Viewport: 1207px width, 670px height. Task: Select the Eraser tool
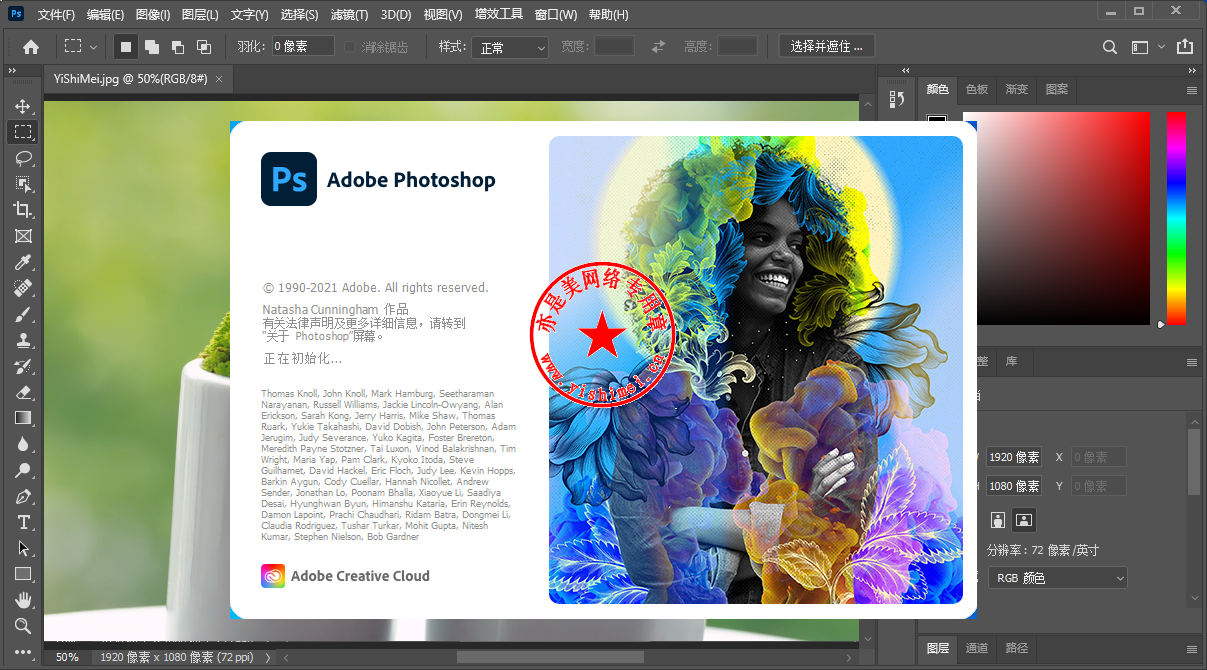[23, 392]
